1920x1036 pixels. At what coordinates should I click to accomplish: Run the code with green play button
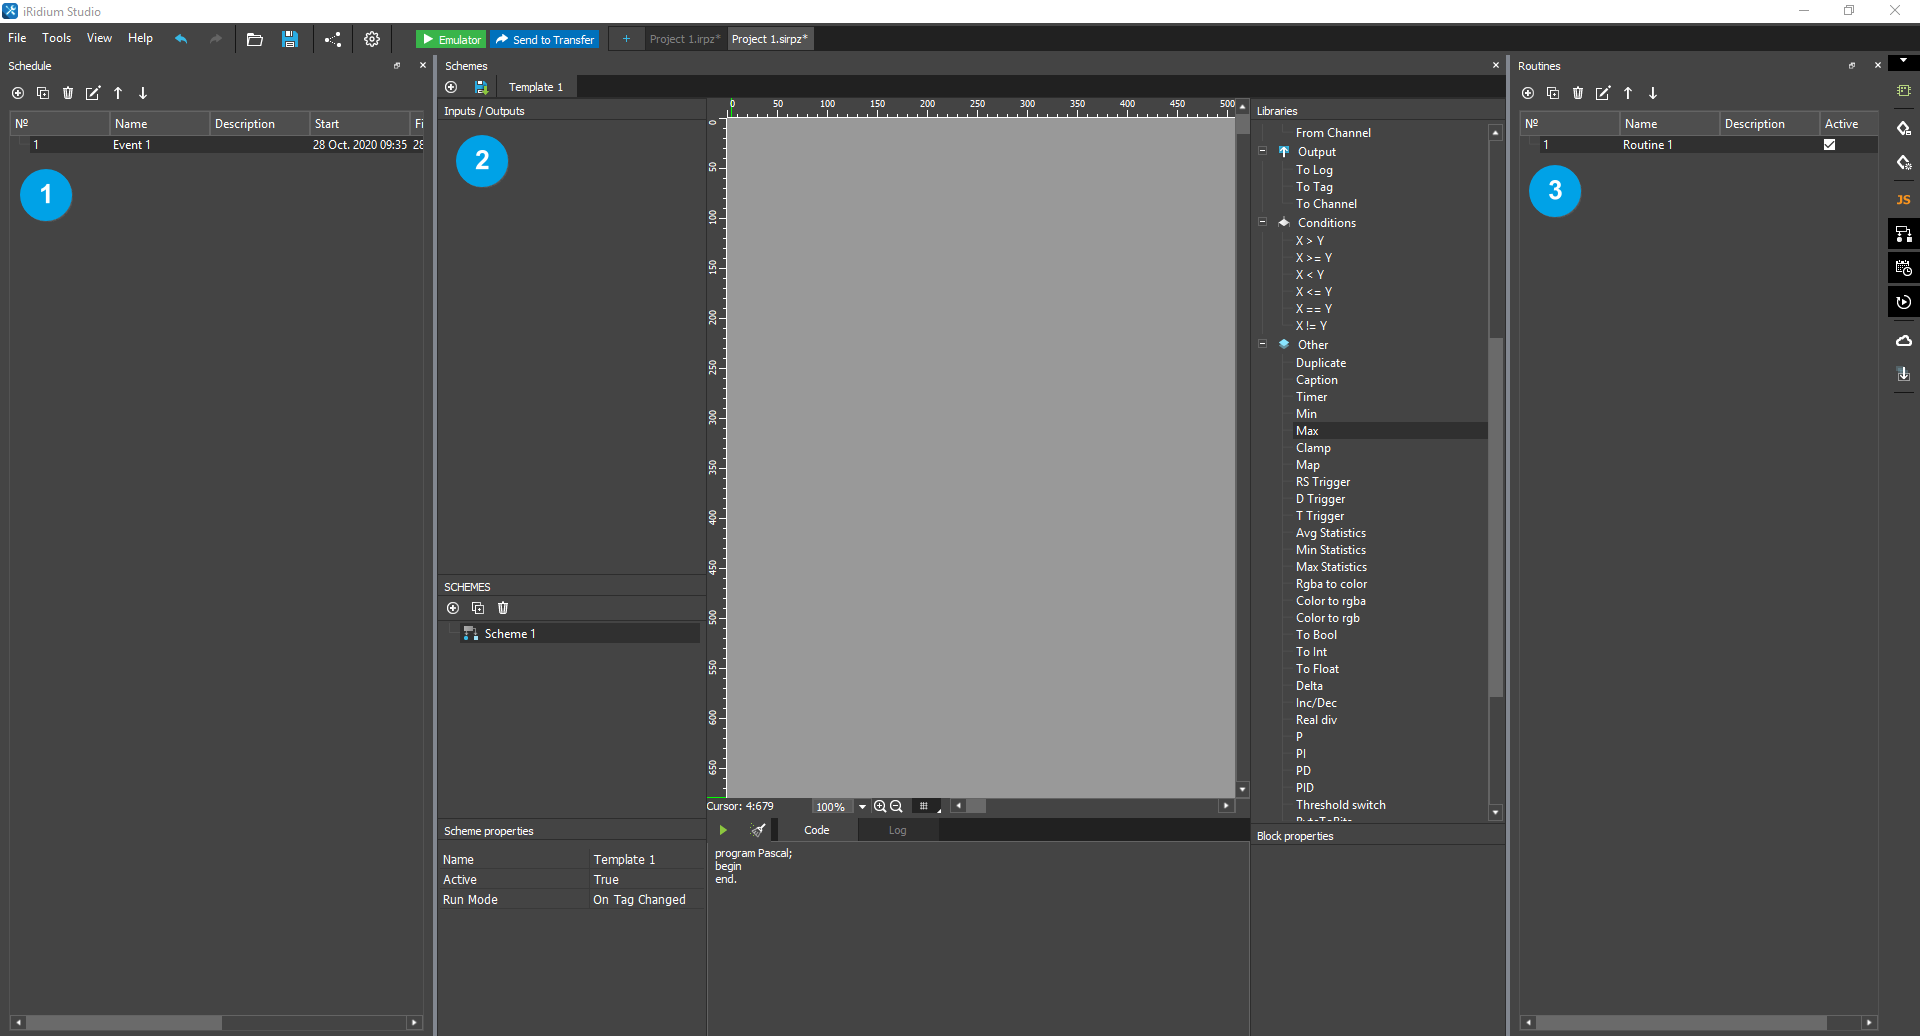723,830
